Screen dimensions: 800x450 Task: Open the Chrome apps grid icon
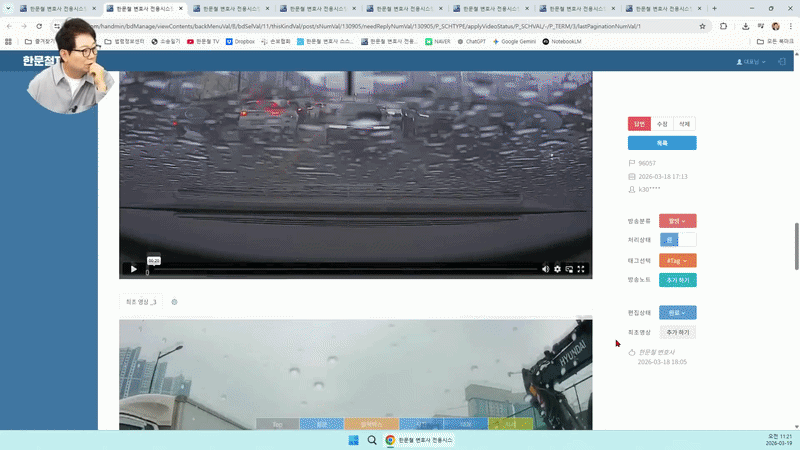point(8,41)
